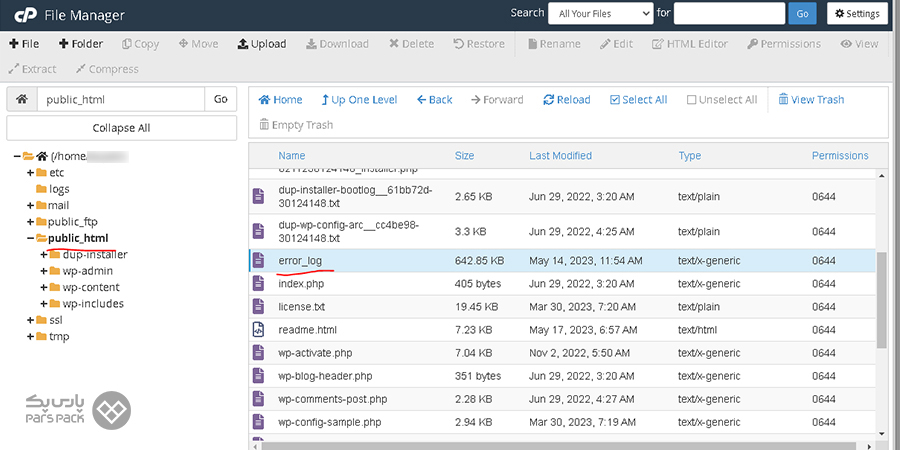Screen dimensions: 900x450
Task: Select the logs folder in tree
Action: pyautogui.click(x=52, y=189)
